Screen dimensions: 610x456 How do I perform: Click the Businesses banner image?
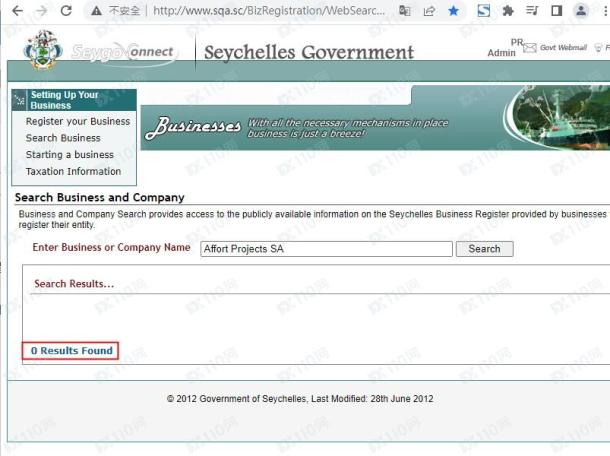375,118
